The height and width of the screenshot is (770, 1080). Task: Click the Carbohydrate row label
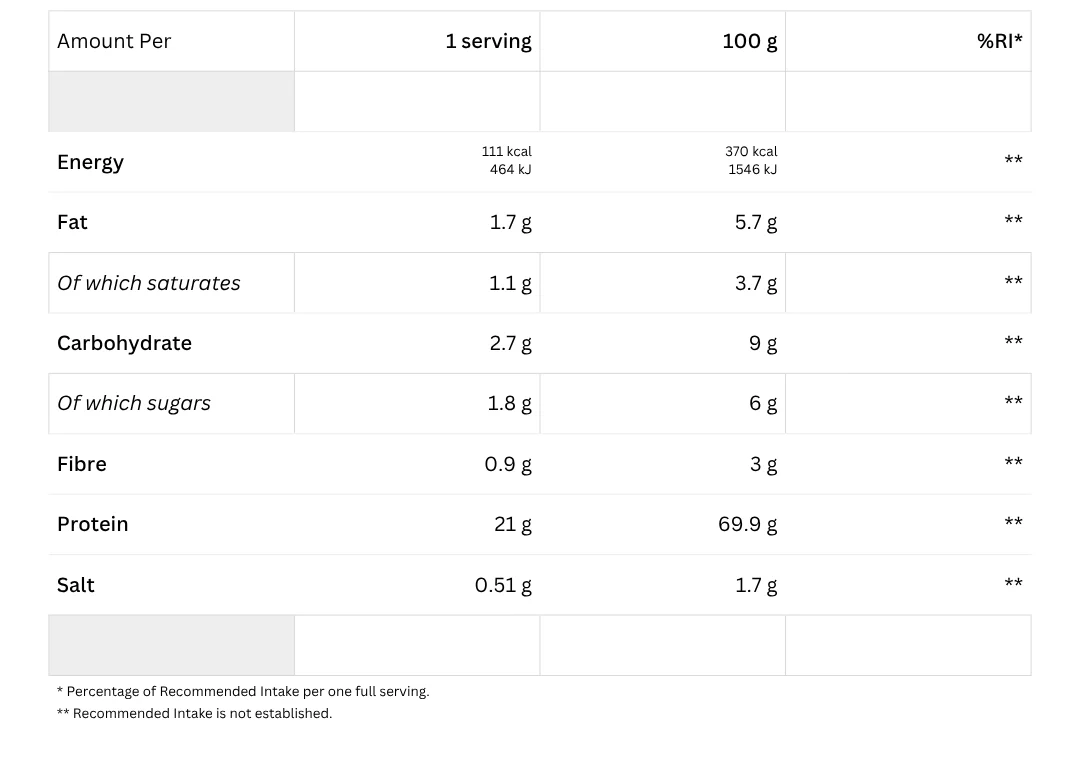(x=124, y=343)
